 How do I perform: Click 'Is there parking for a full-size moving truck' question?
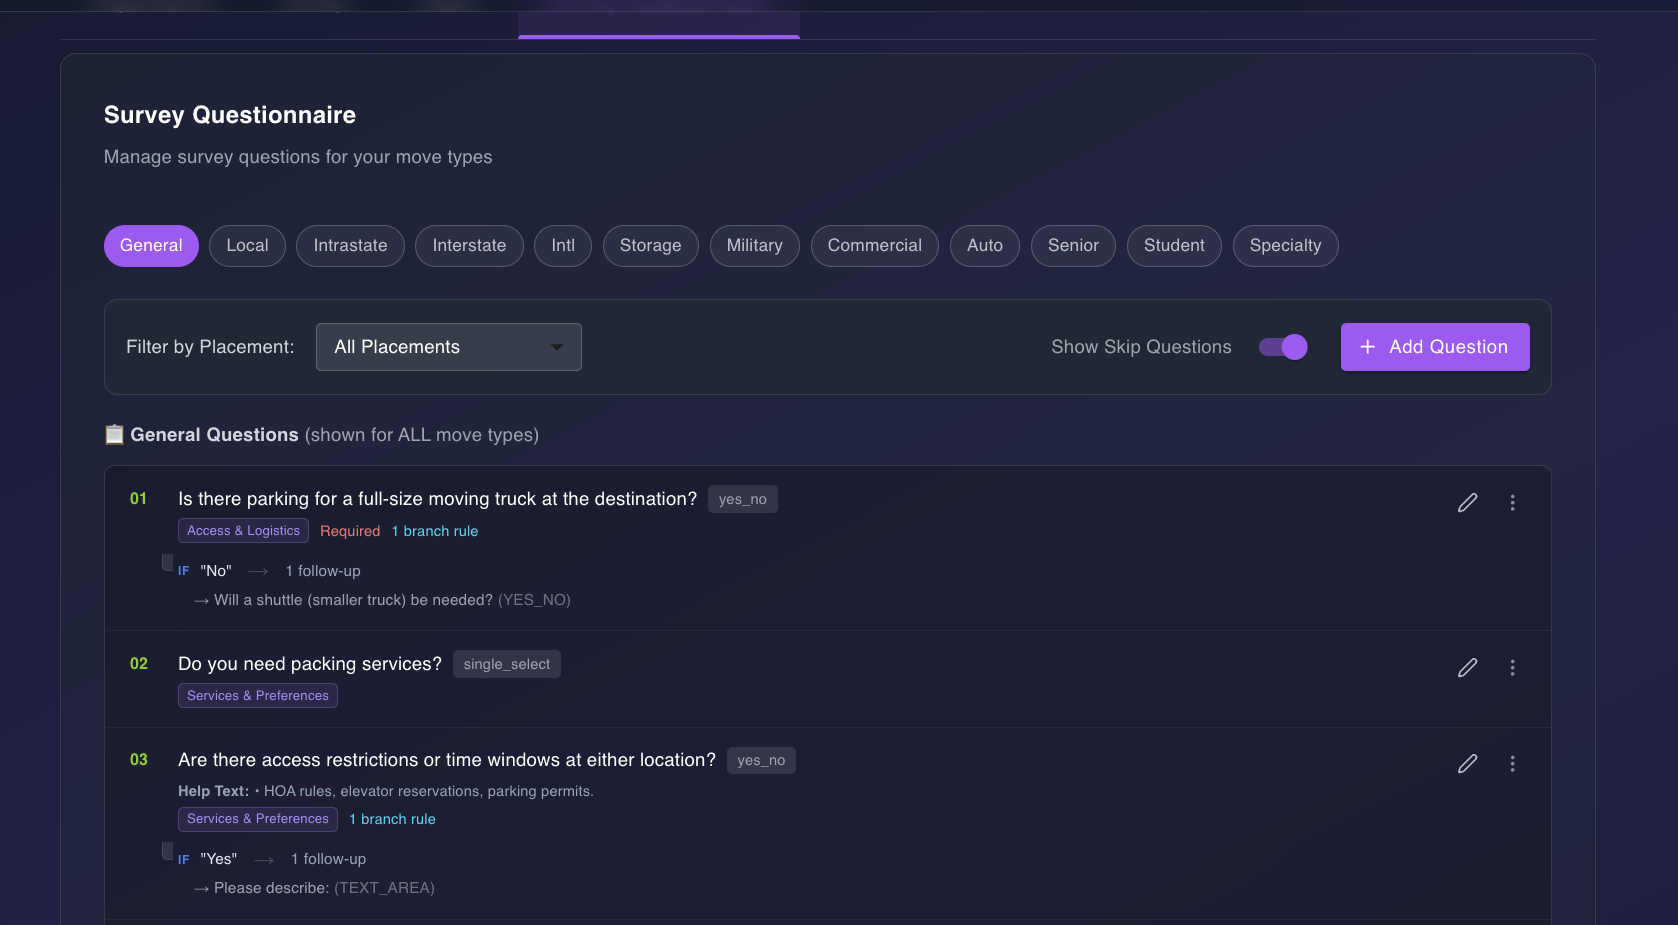[437, 499]
